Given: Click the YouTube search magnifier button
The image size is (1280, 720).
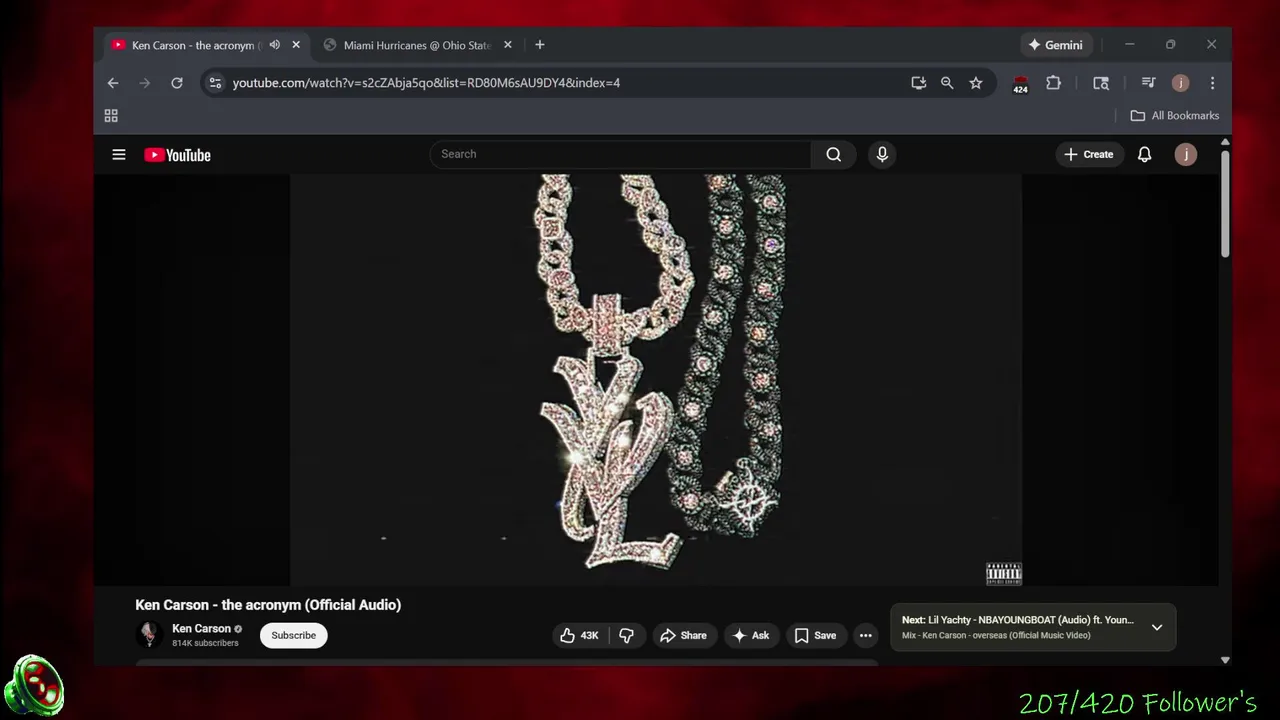Looking at the screenshot, I should (833, 154).
